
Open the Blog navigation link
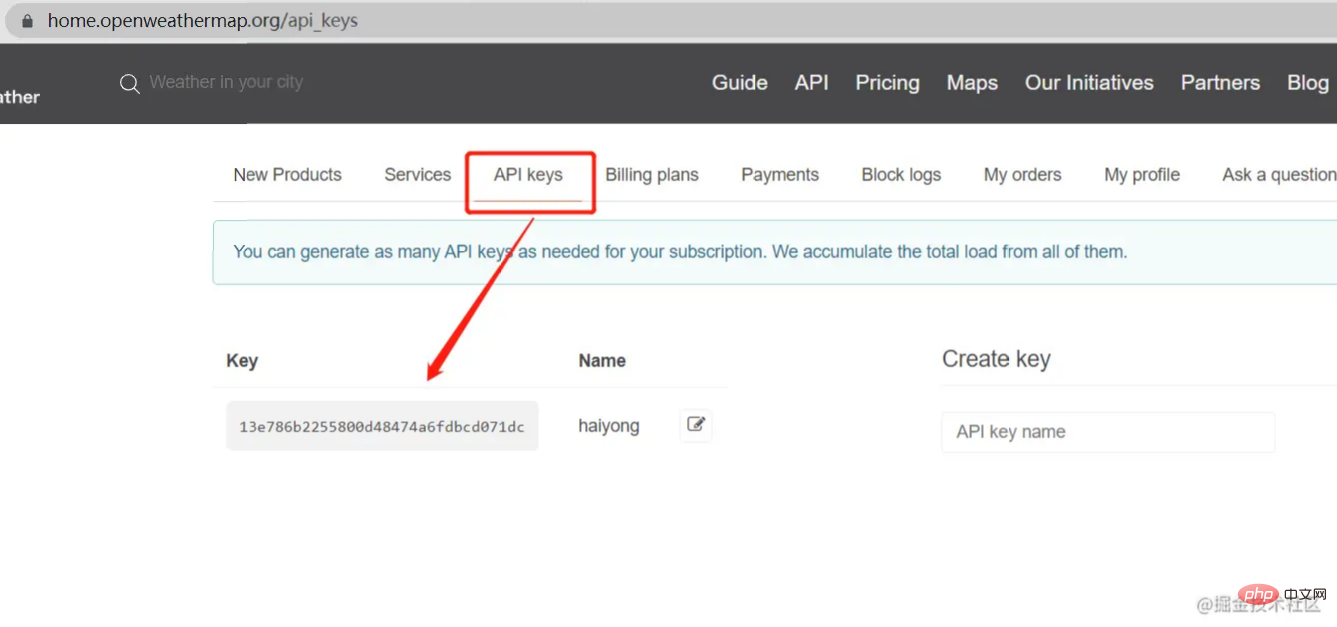click(x=1308, y=83)
